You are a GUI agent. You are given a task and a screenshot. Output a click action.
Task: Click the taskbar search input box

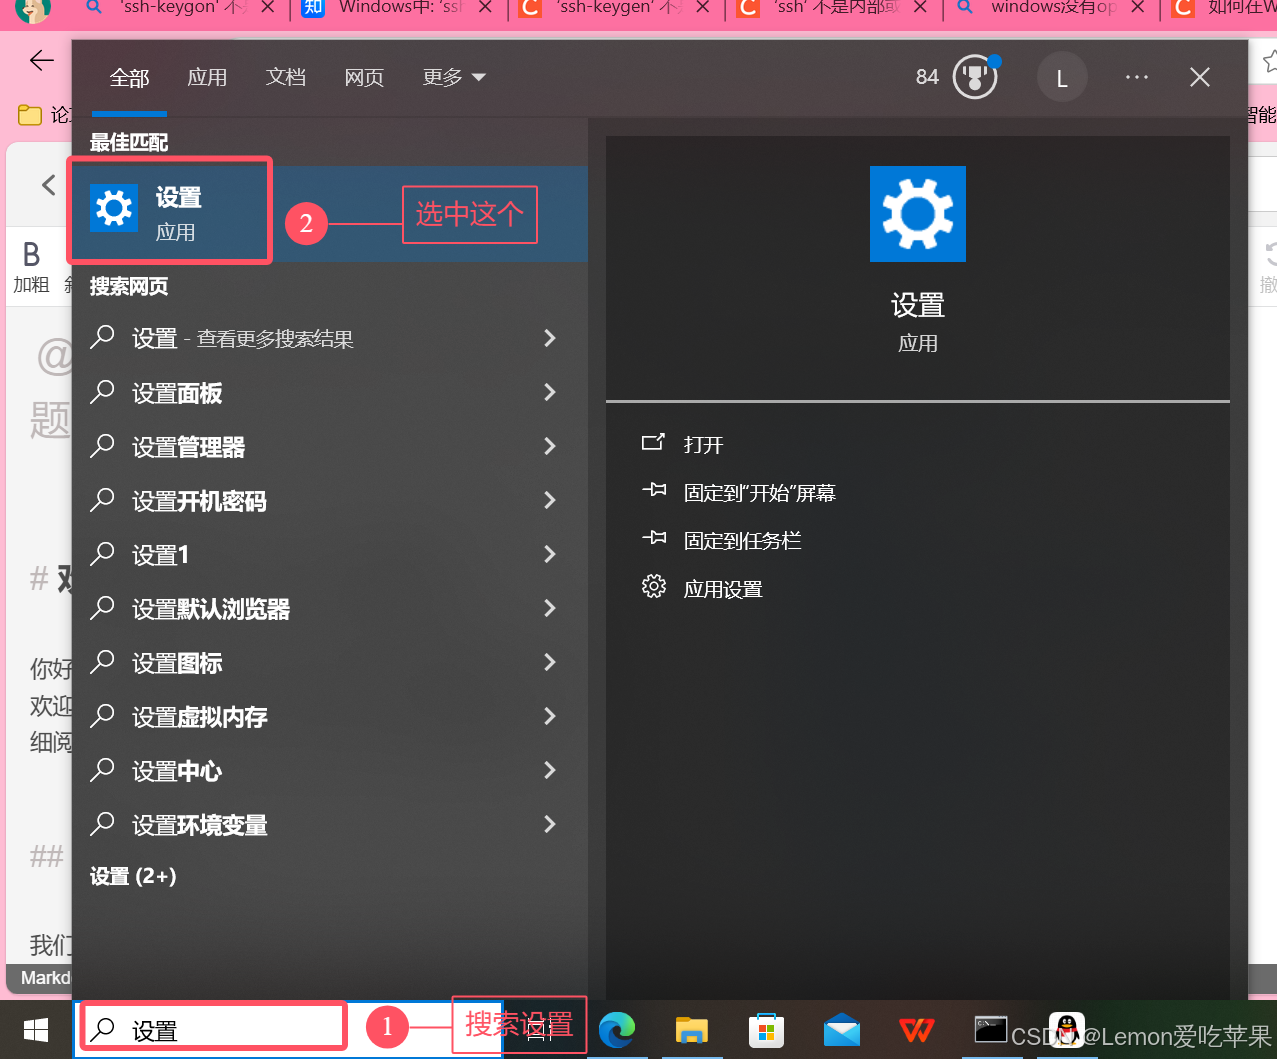[x=212, y=1025]
